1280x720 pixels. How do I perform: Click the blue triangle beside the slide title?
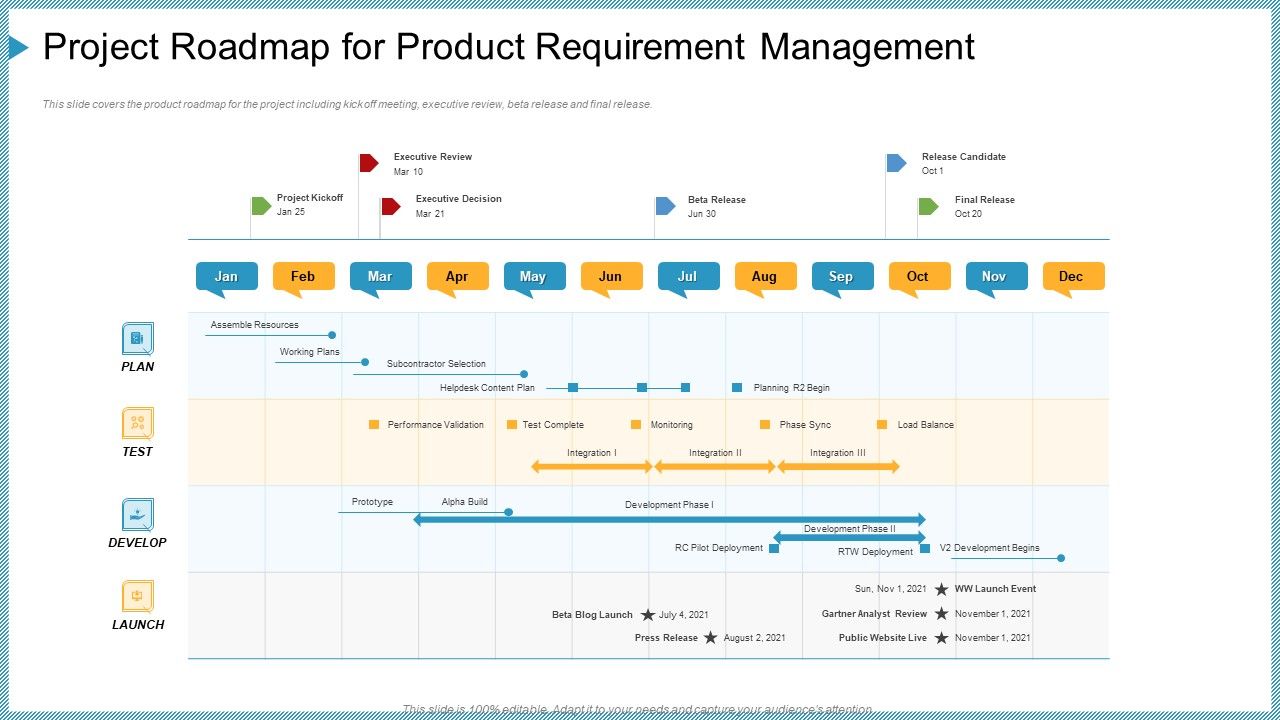(x=18, y=47)
